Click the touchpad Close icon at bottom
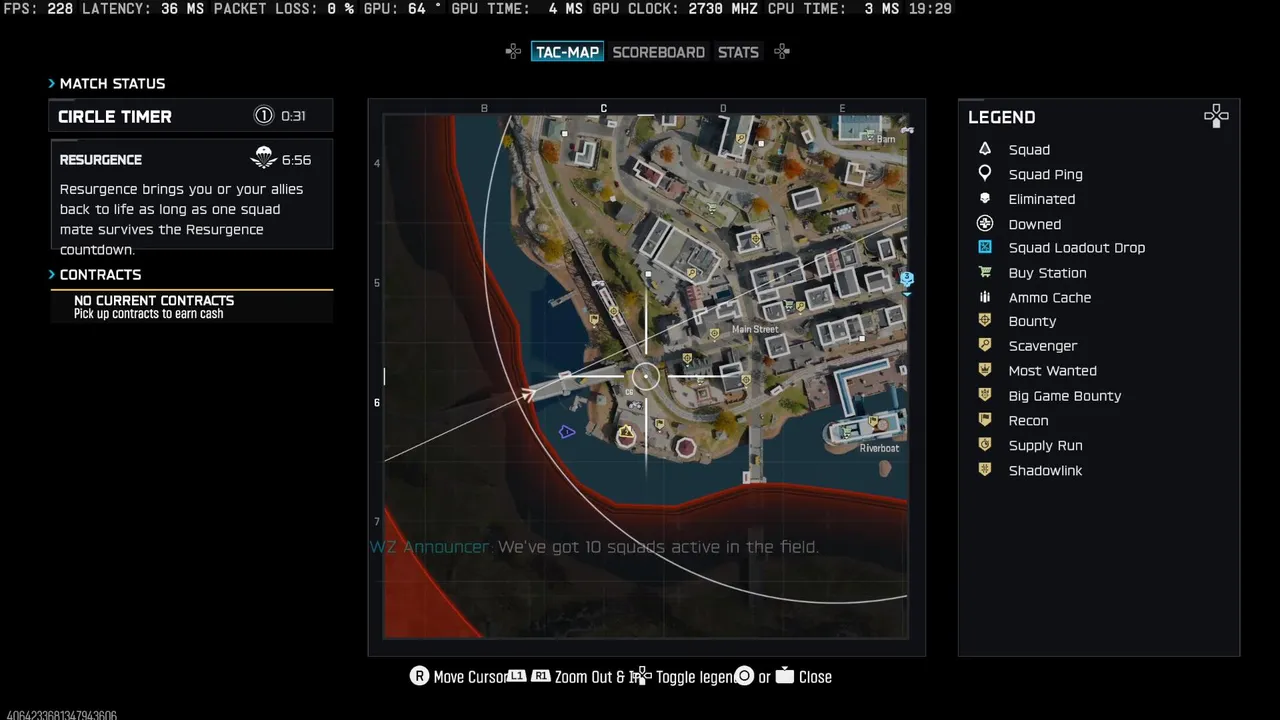Screen dimensions: 1280x720 click(785, 676)
